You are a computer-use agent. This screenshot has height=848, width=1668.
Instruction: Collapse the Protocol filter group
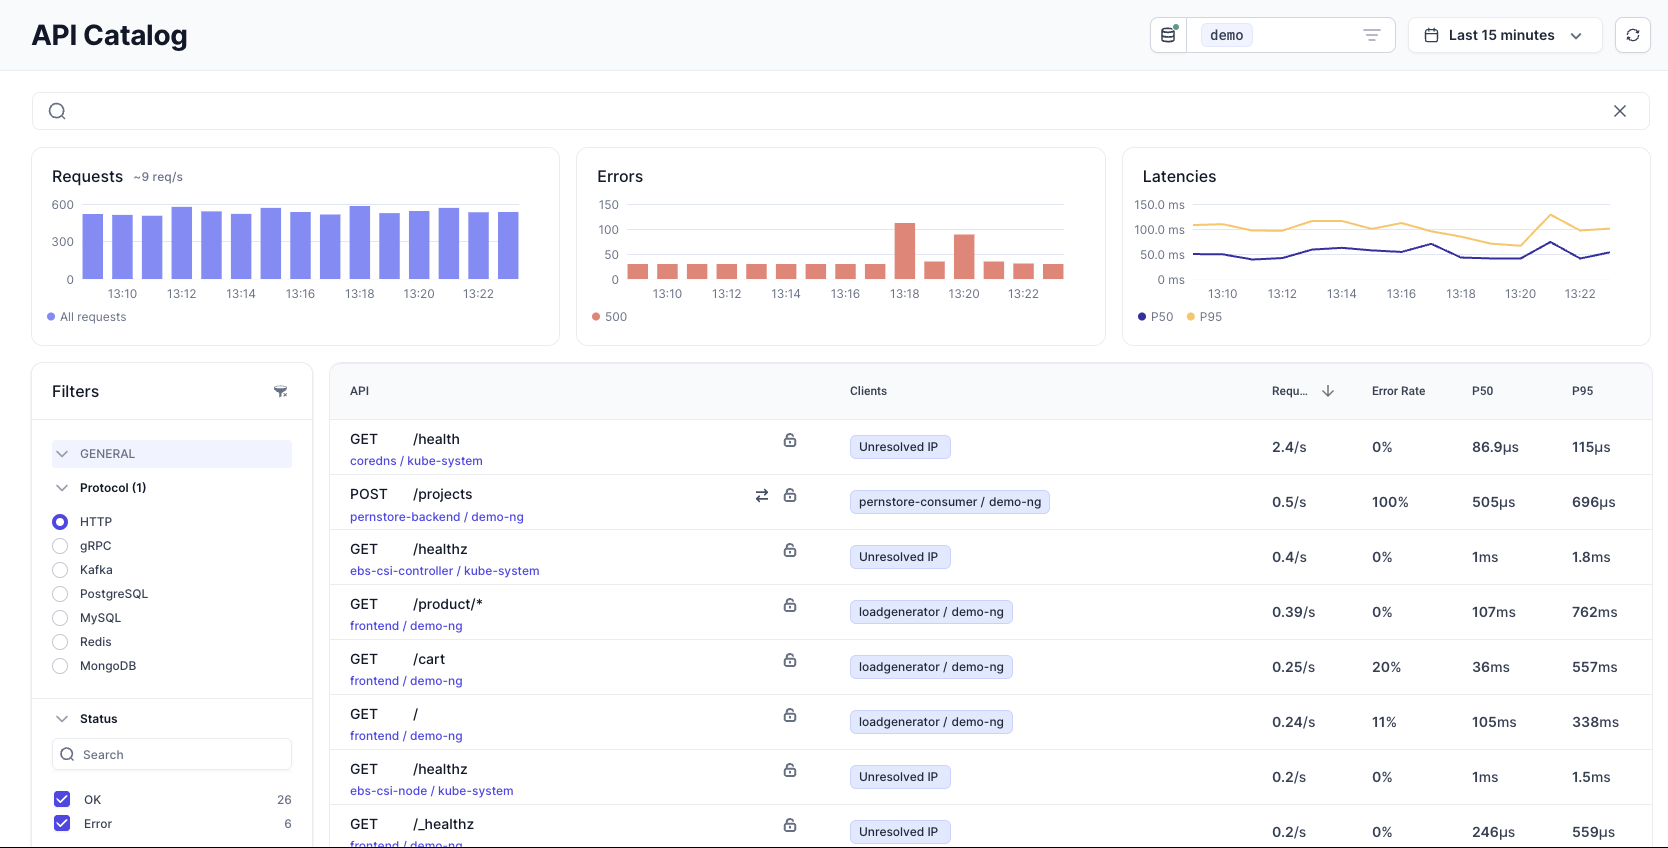click(62, 488)
